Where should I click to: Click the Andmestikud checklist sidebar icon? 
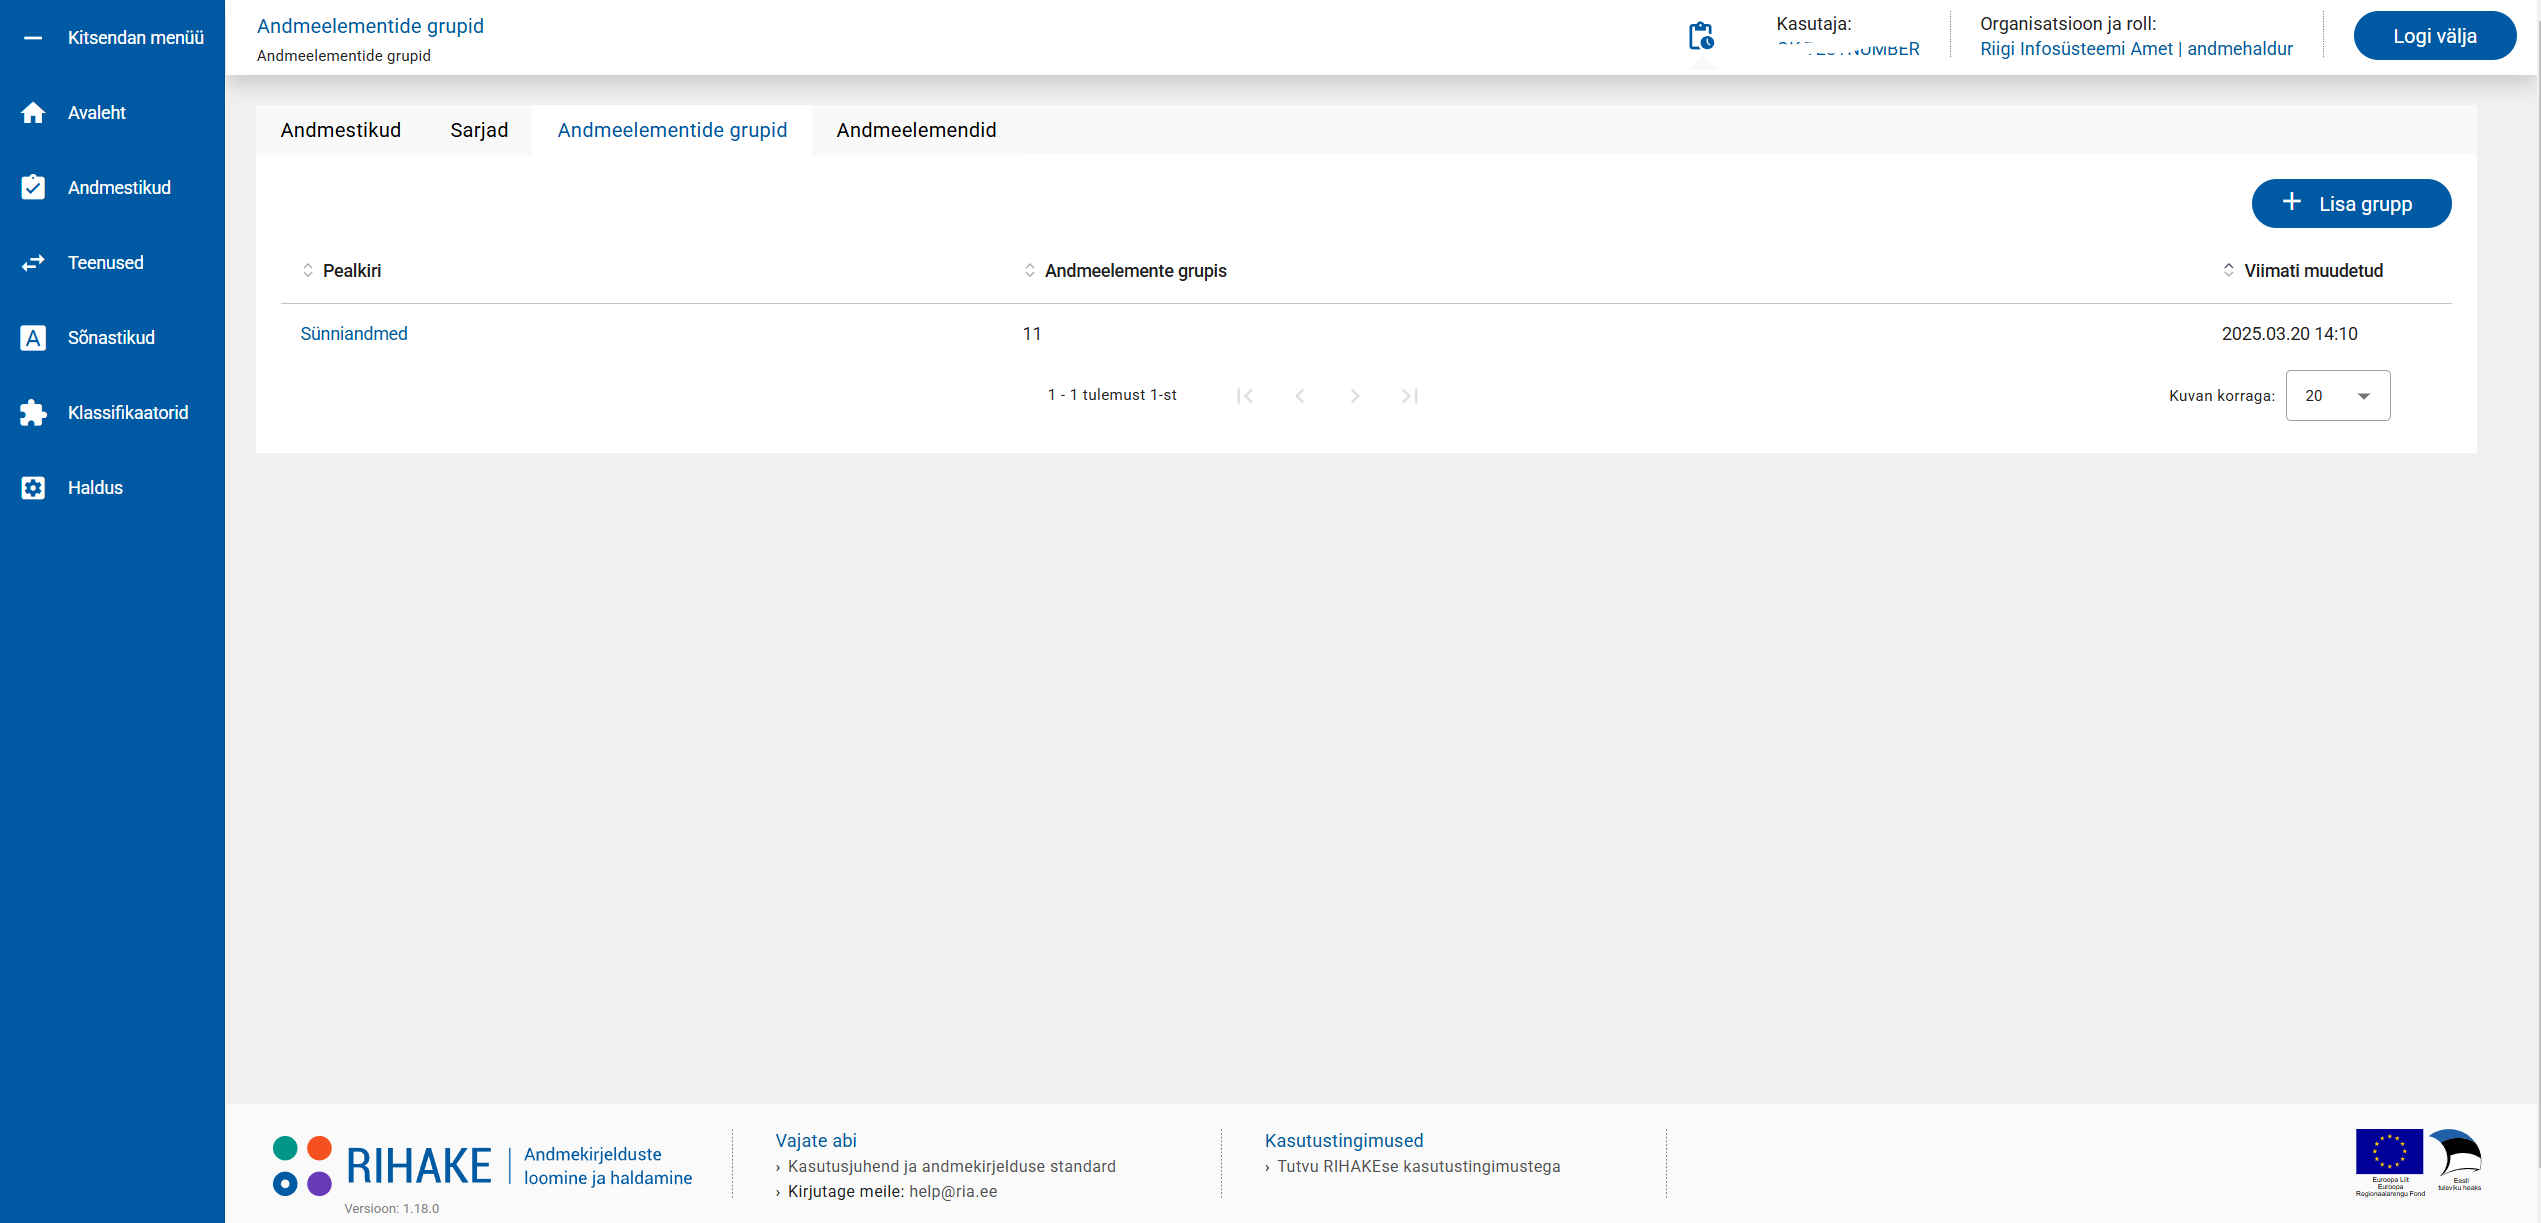[33, 188]
